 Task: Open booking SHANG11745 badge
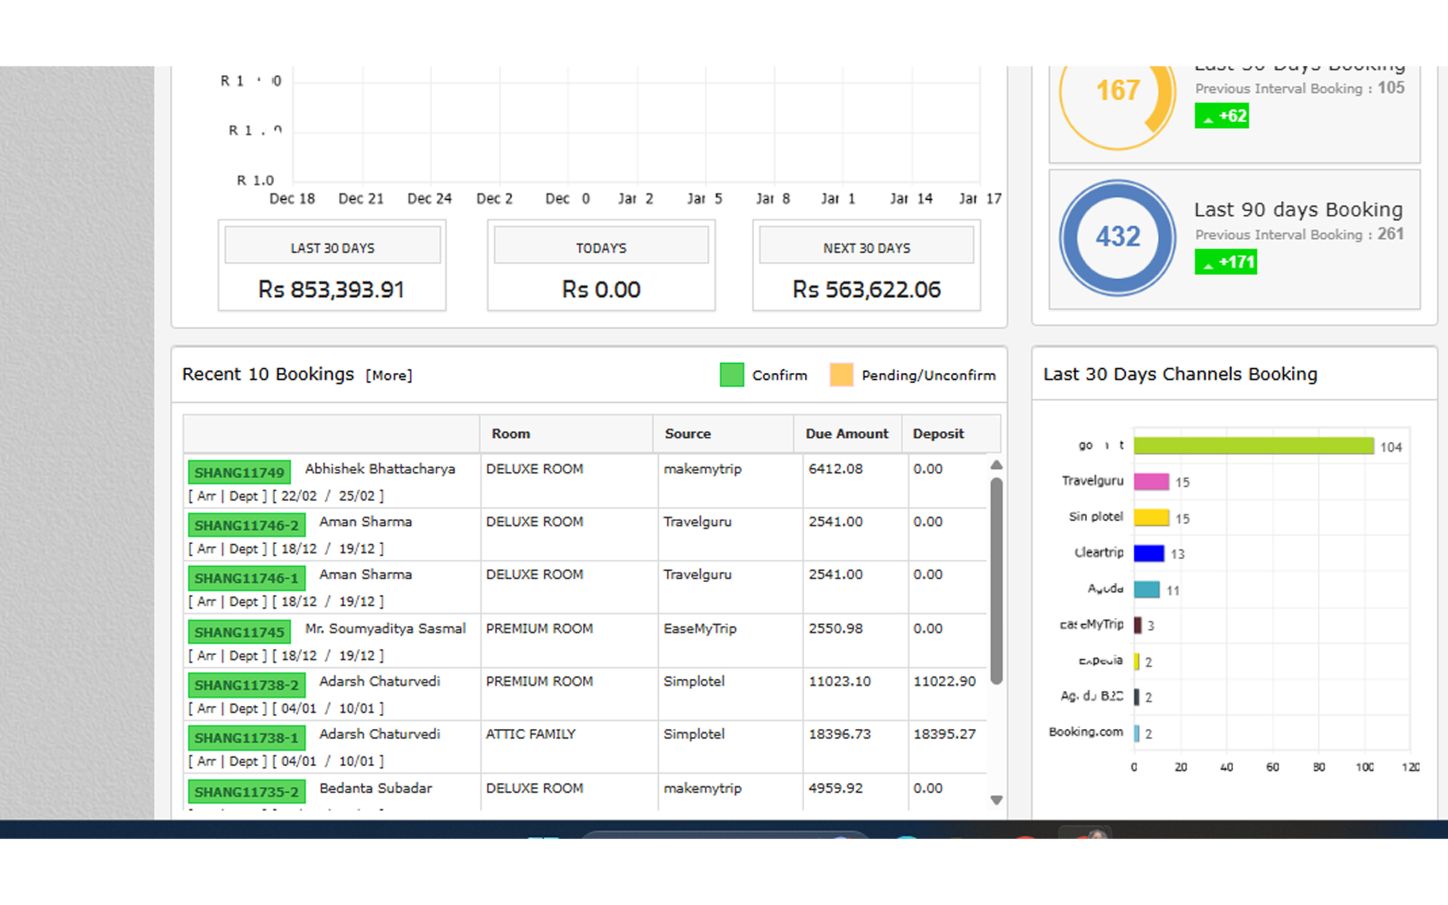tap(239, 632)
